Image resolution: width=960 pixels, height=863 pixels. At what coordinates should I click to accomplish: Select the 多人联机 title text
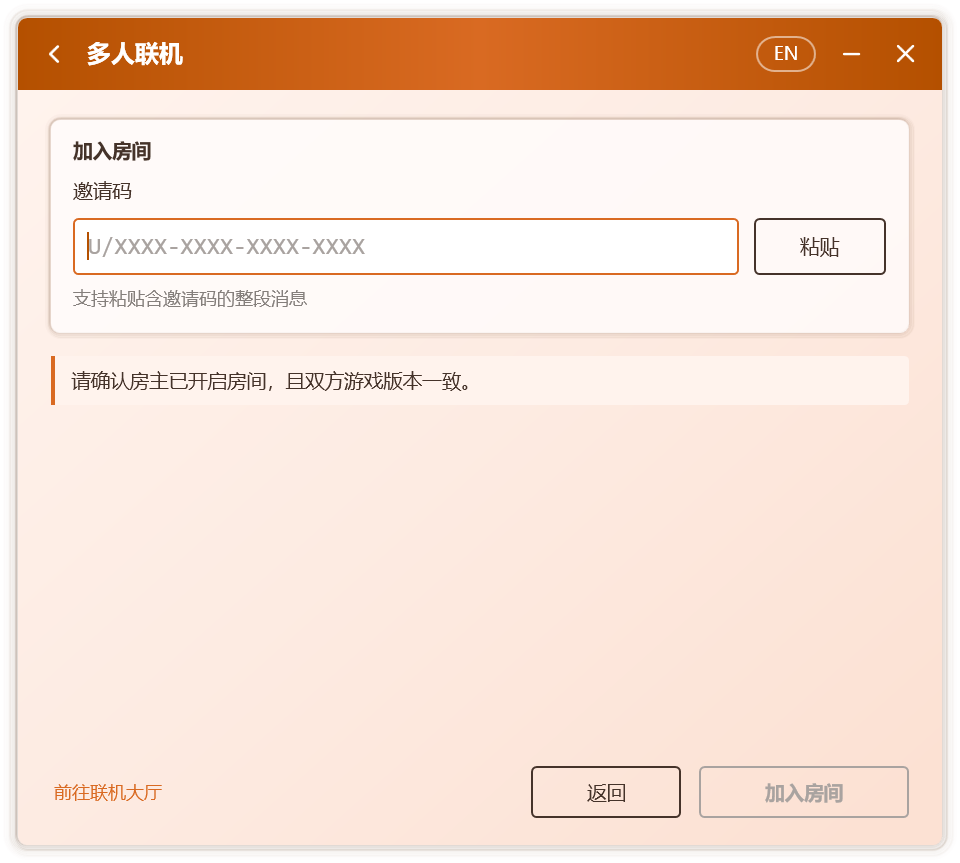pos(135,54)
